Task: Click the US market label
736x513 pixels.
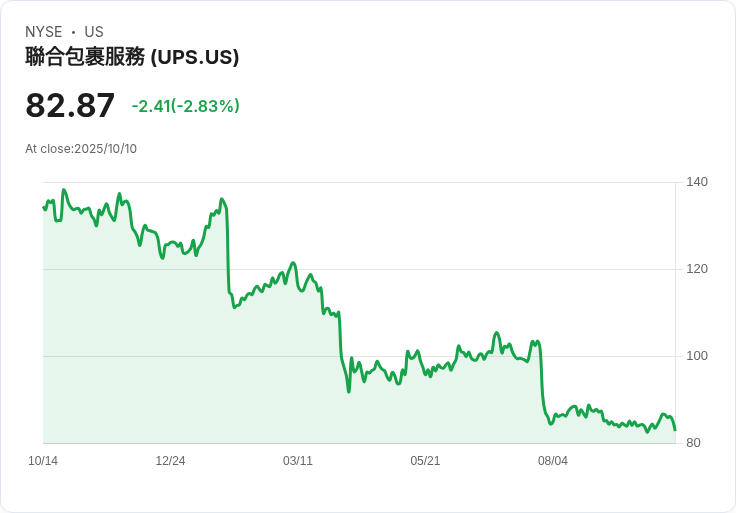Action: tap(94, 32)
